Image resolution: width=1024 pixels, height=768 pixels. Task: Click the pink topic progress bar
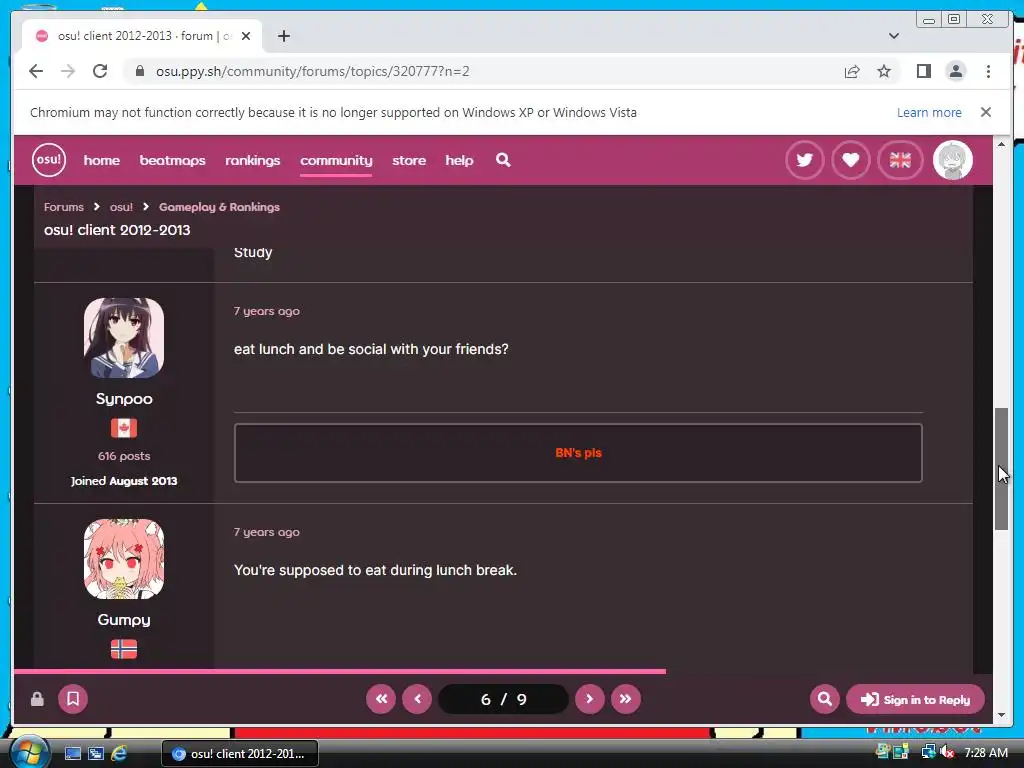pyautogui.click(x=340, y=671)
